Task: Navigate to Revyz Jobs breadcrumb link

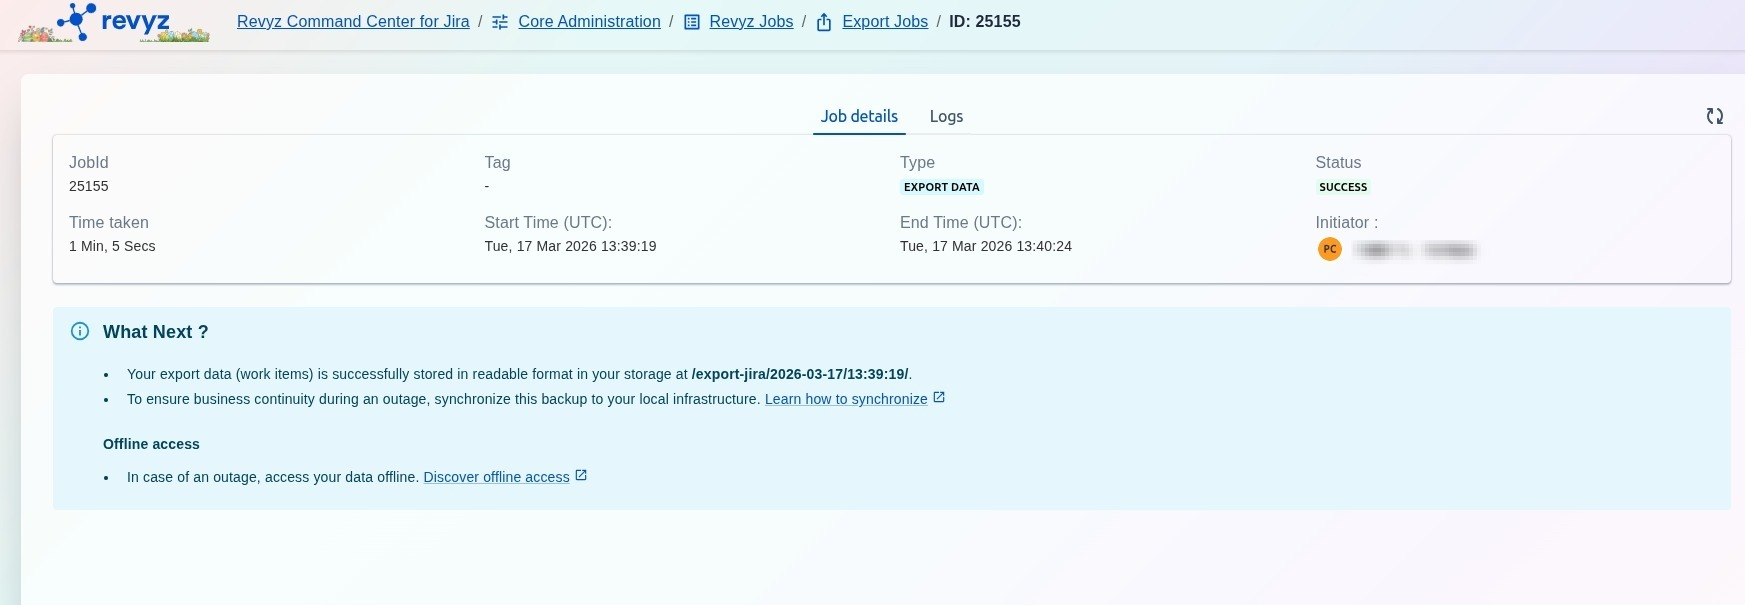Action: pos(751,22)
